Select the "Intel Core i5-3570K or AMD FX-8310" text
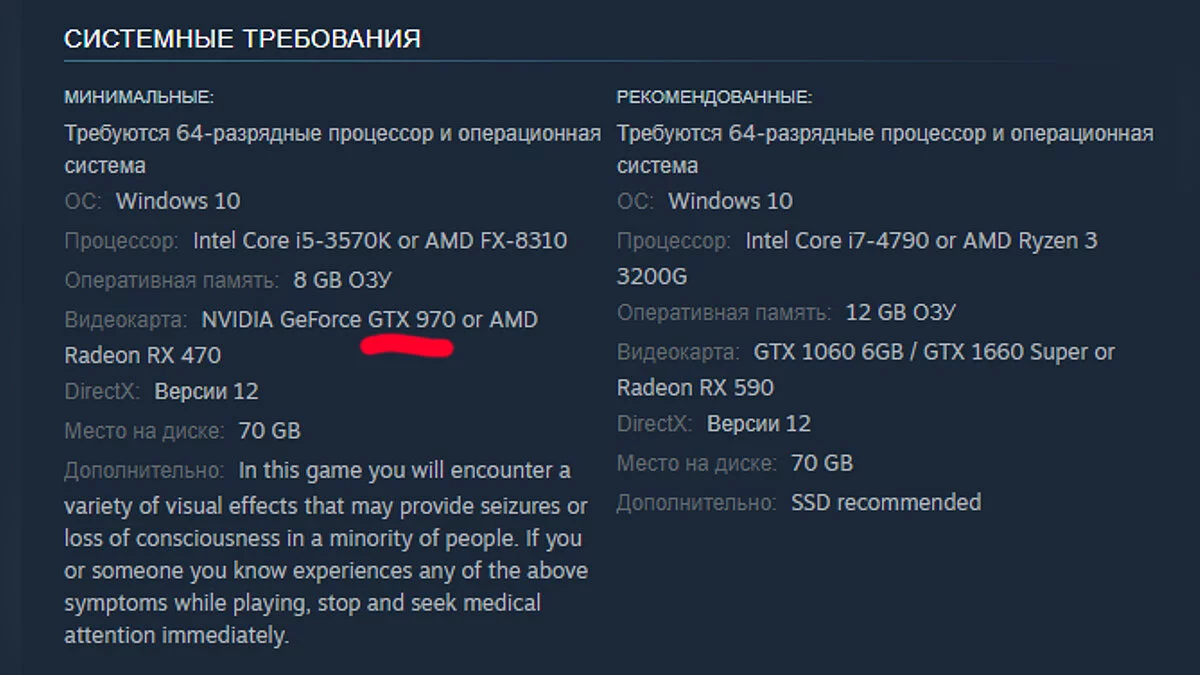 pyautogui.click(x=380, y=241)
